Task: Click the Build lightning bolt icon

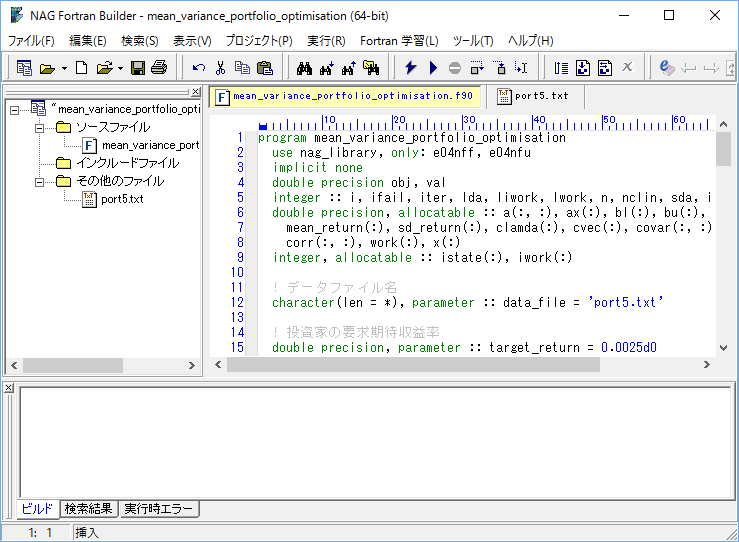Action: pos(411,68)
